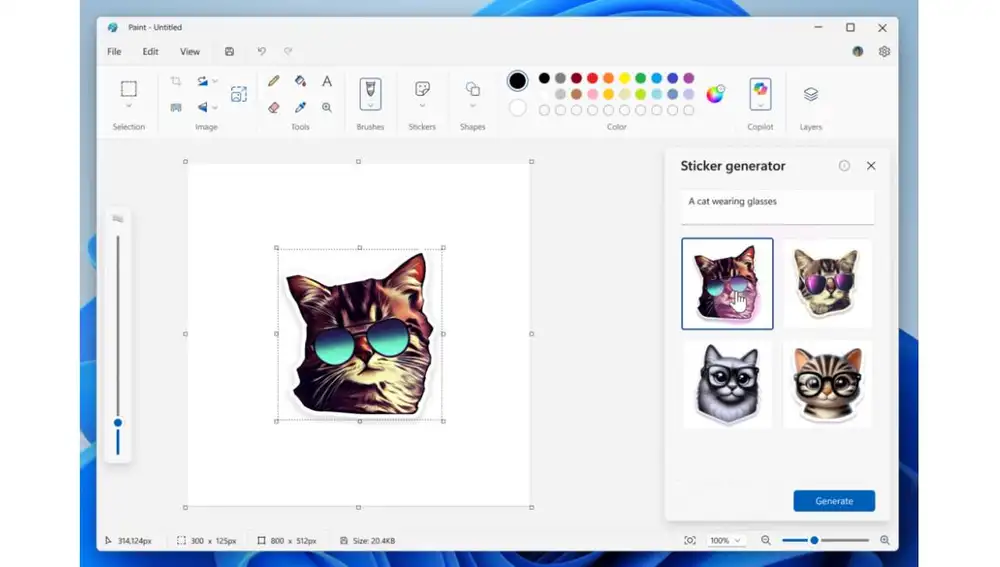The width and height of the screenshot is (1000, 567).
Task: Select the Text tool
Action: point(327,81)
